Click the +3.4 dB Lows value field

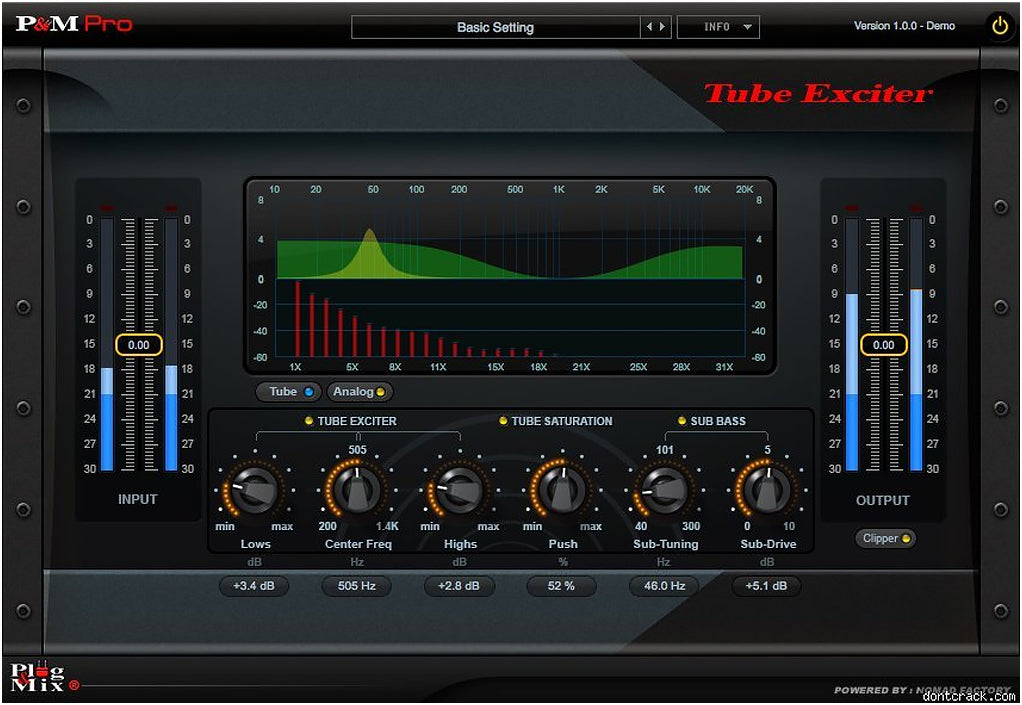[x=254, y=586]
